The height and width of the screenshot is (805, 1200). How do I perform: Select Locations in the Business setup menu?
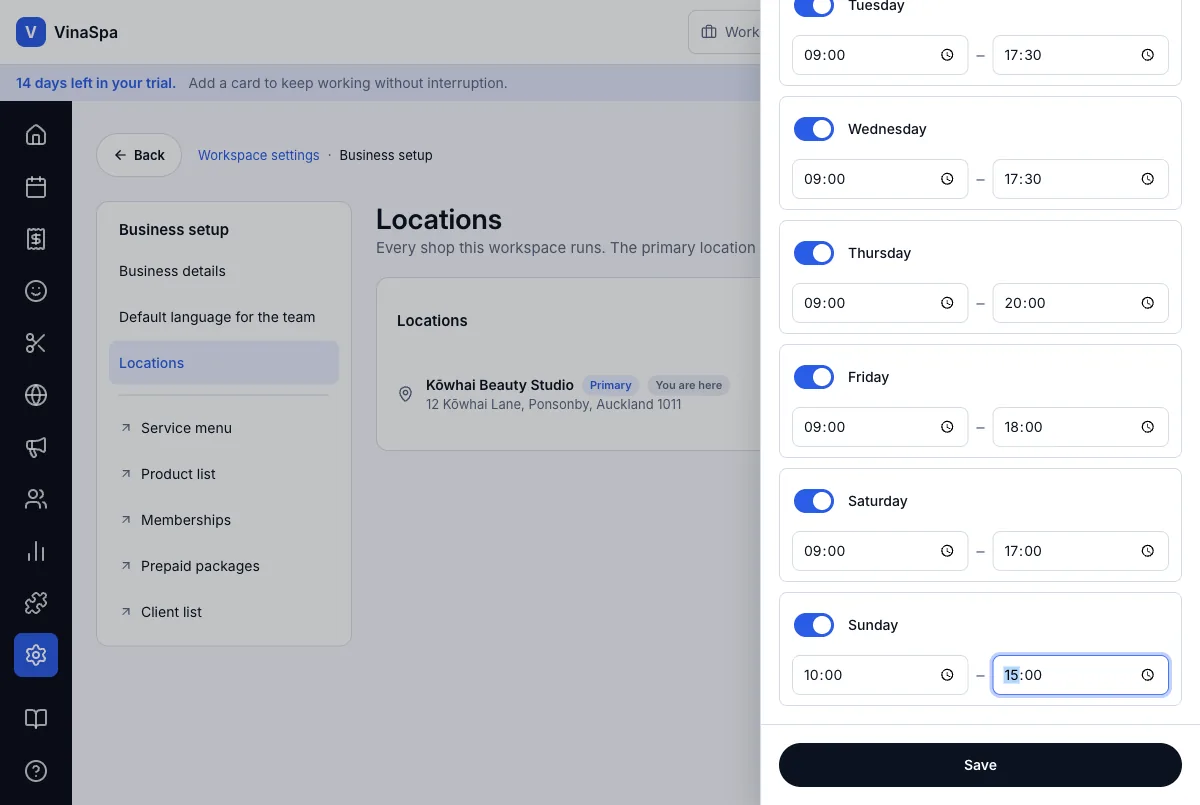224,363
